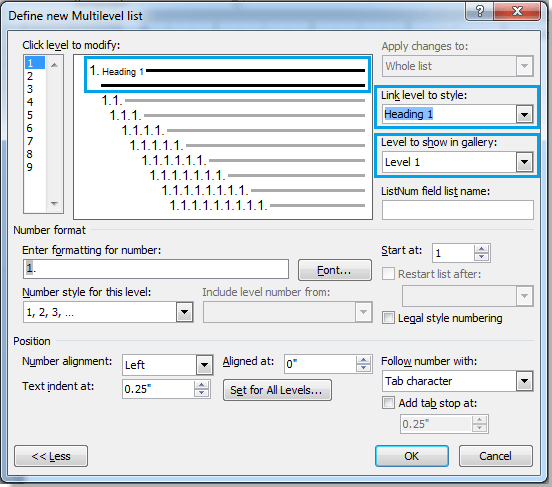Expand the Follow number with dropdown
This screenshot has height=487, width=552.
524,381
